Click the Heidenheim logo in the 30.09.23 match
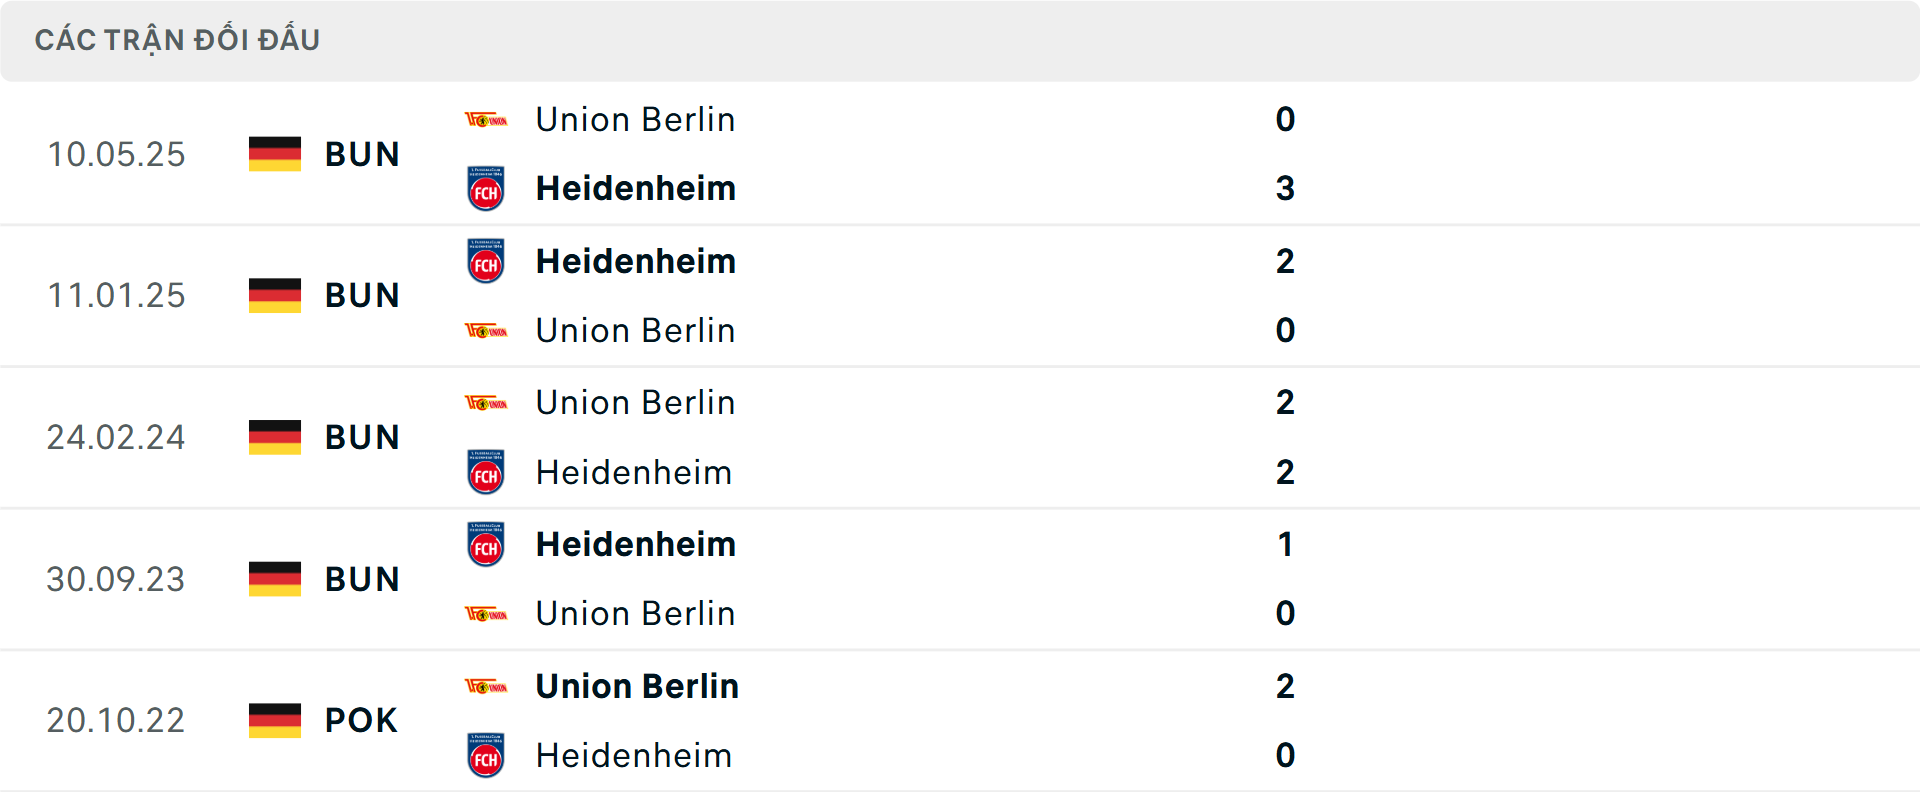Image resolution: width=1920 pixels, height=792 pixels. click(486, 545)
